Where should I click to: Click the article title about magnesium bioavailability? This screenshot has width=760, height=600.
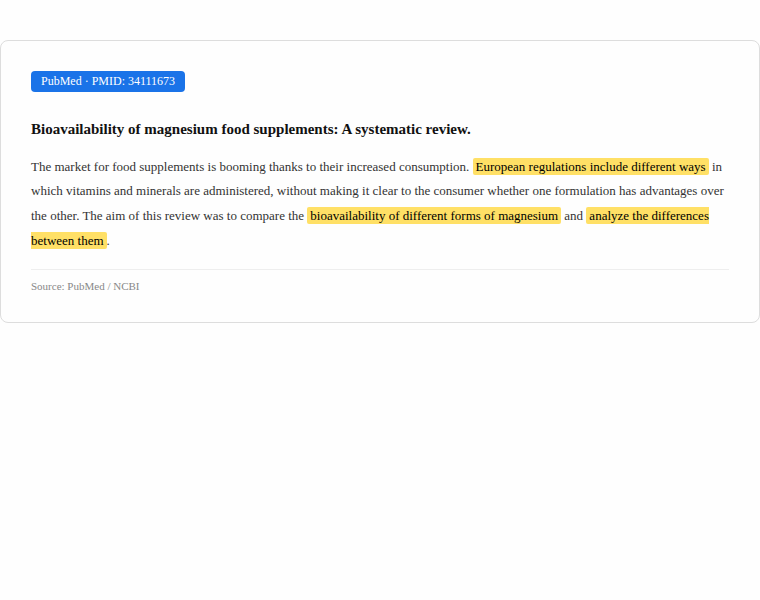click(250, 129)
